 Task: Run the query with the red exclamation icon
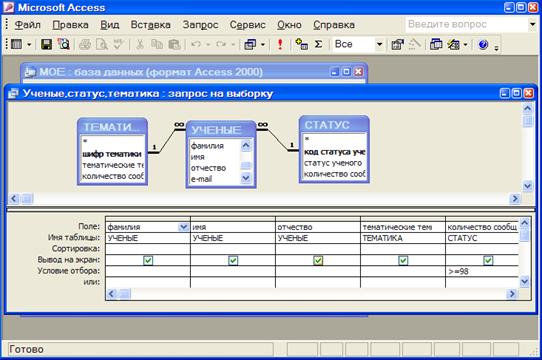point(280,44)
